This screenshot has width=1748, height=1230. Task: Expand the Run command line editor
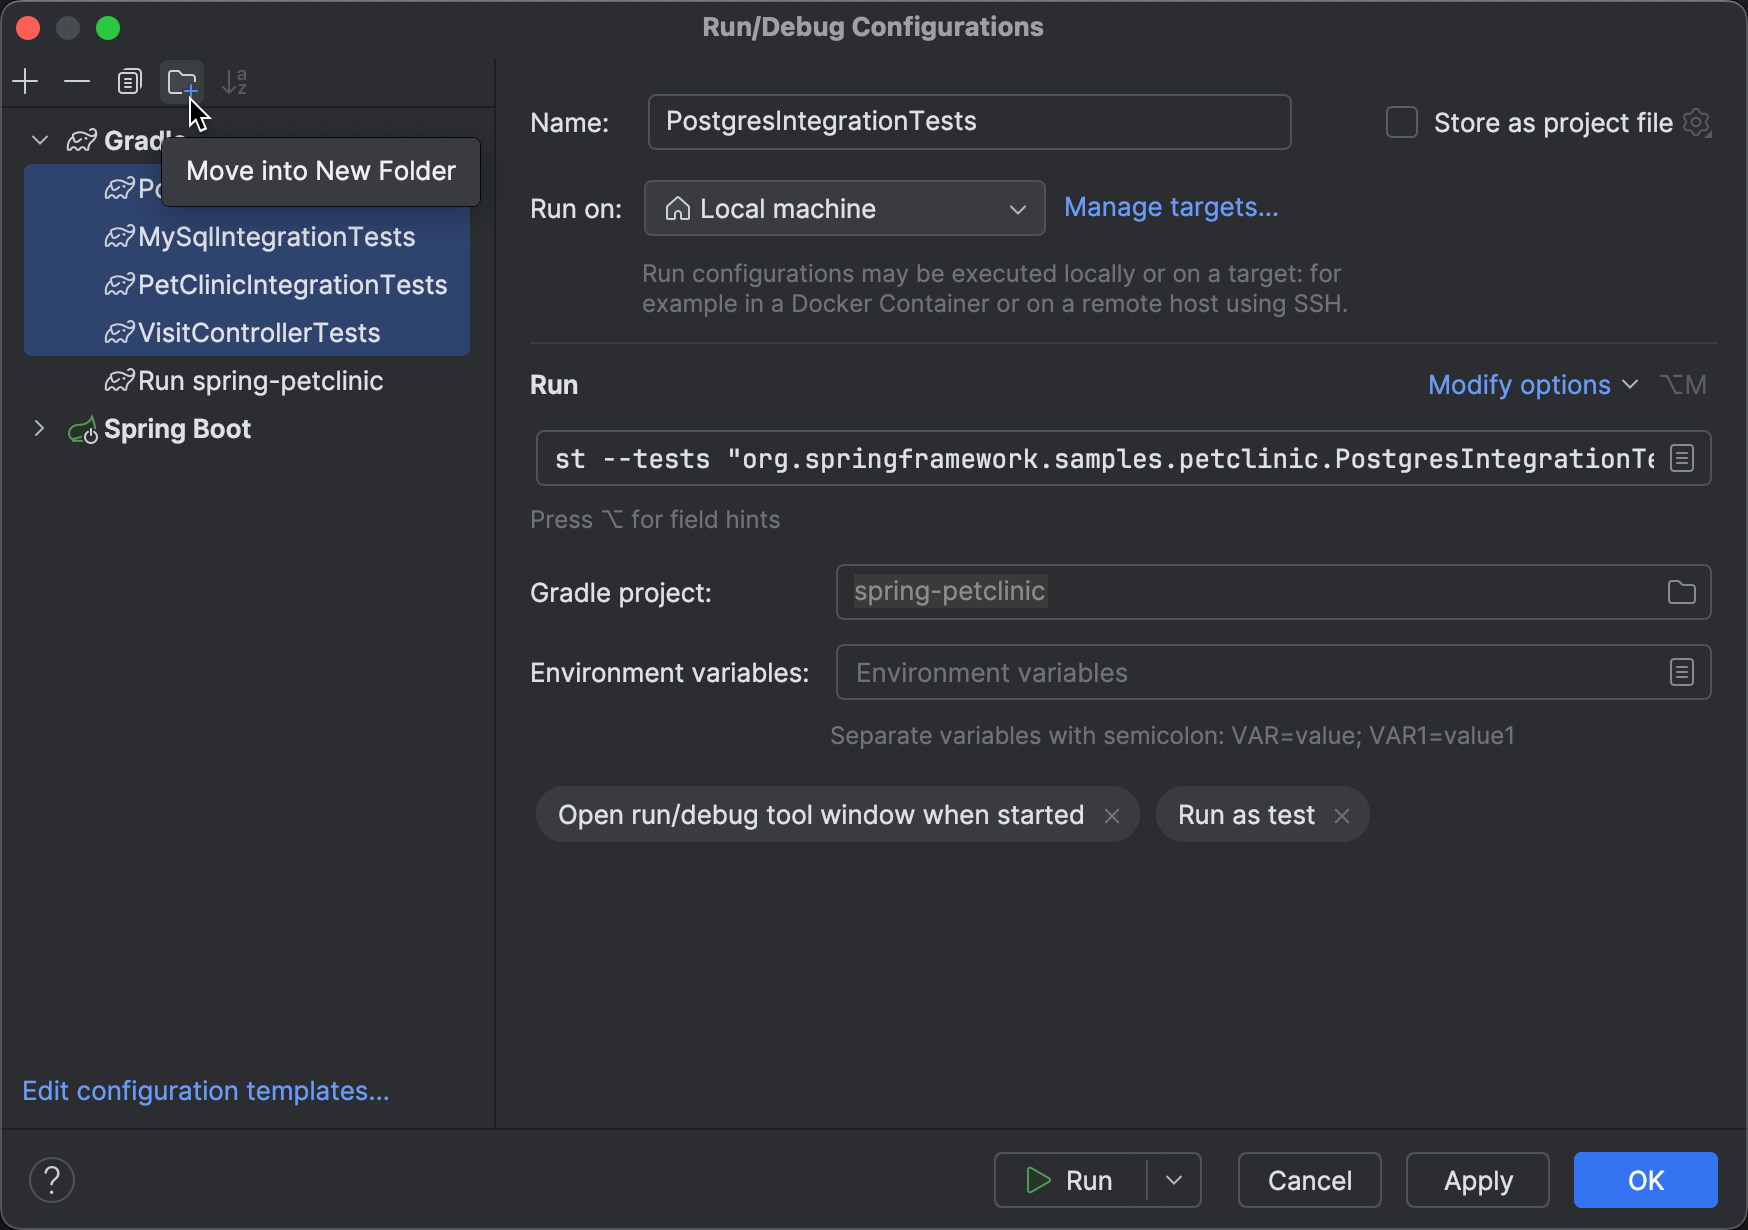click(x=1681, y=458)
